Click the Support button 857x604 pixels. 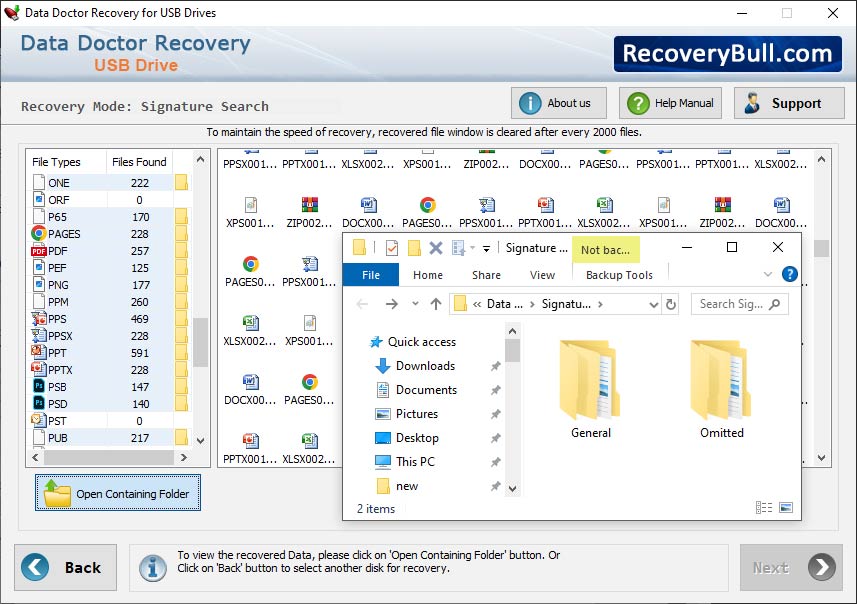(789, 103)
